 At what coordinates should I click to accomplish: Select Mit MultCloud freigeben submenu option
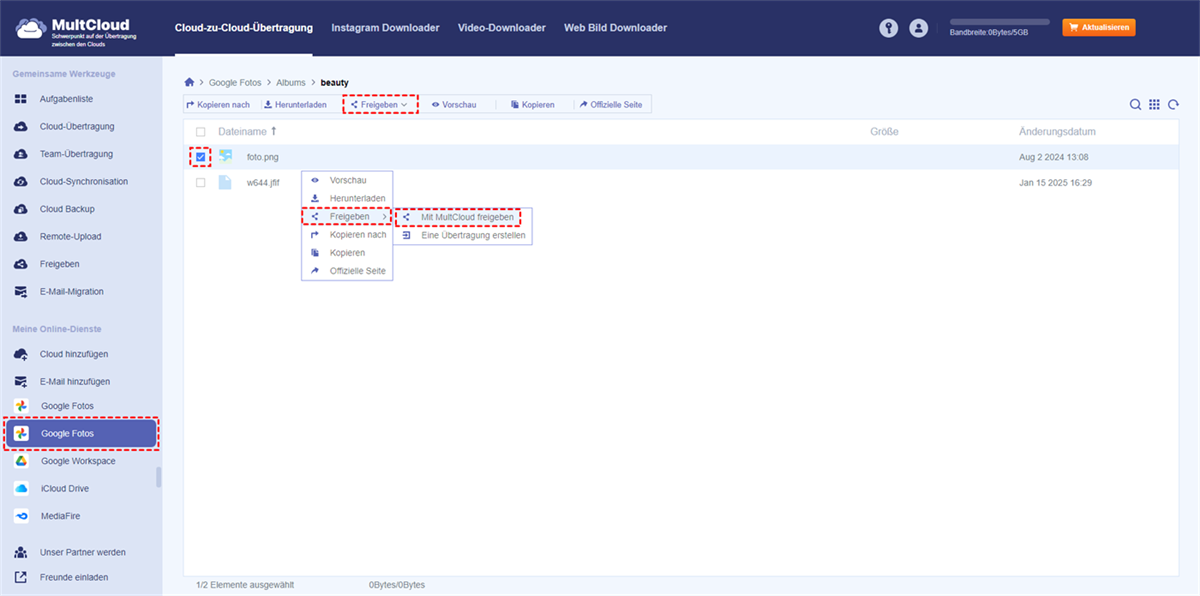click(463, 217)
